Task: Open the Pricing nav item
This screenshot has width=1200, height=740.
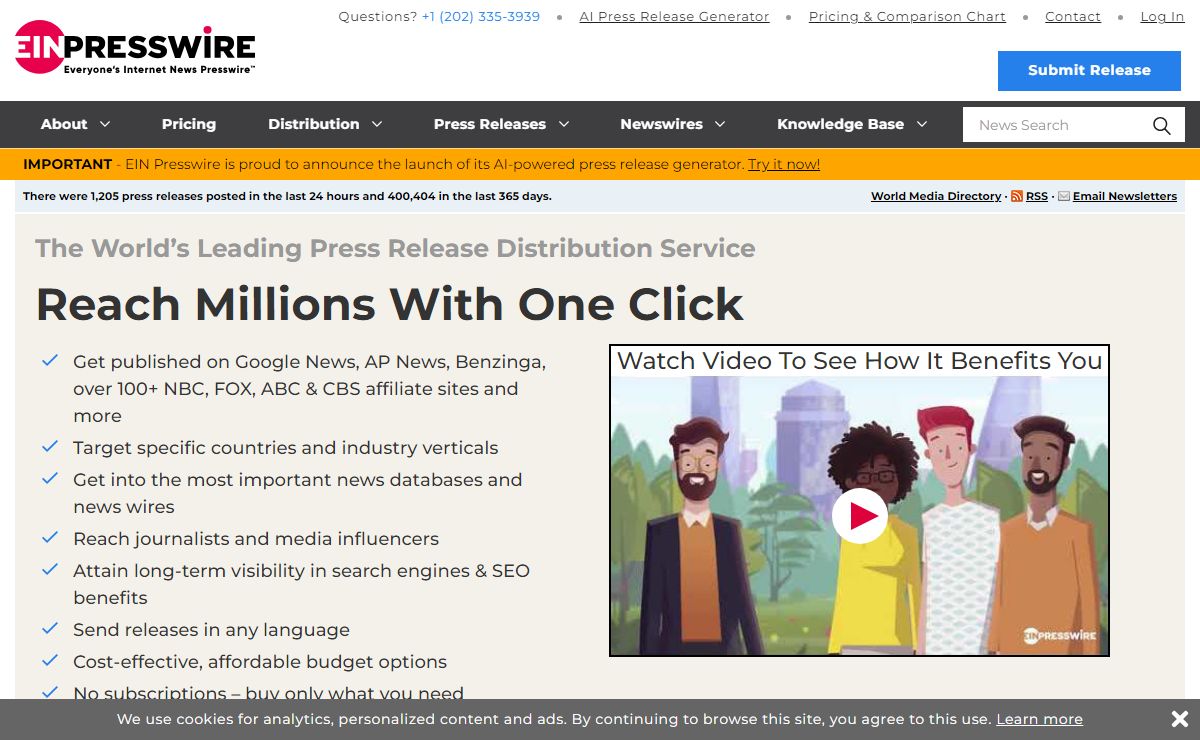Action: (189, 124)
